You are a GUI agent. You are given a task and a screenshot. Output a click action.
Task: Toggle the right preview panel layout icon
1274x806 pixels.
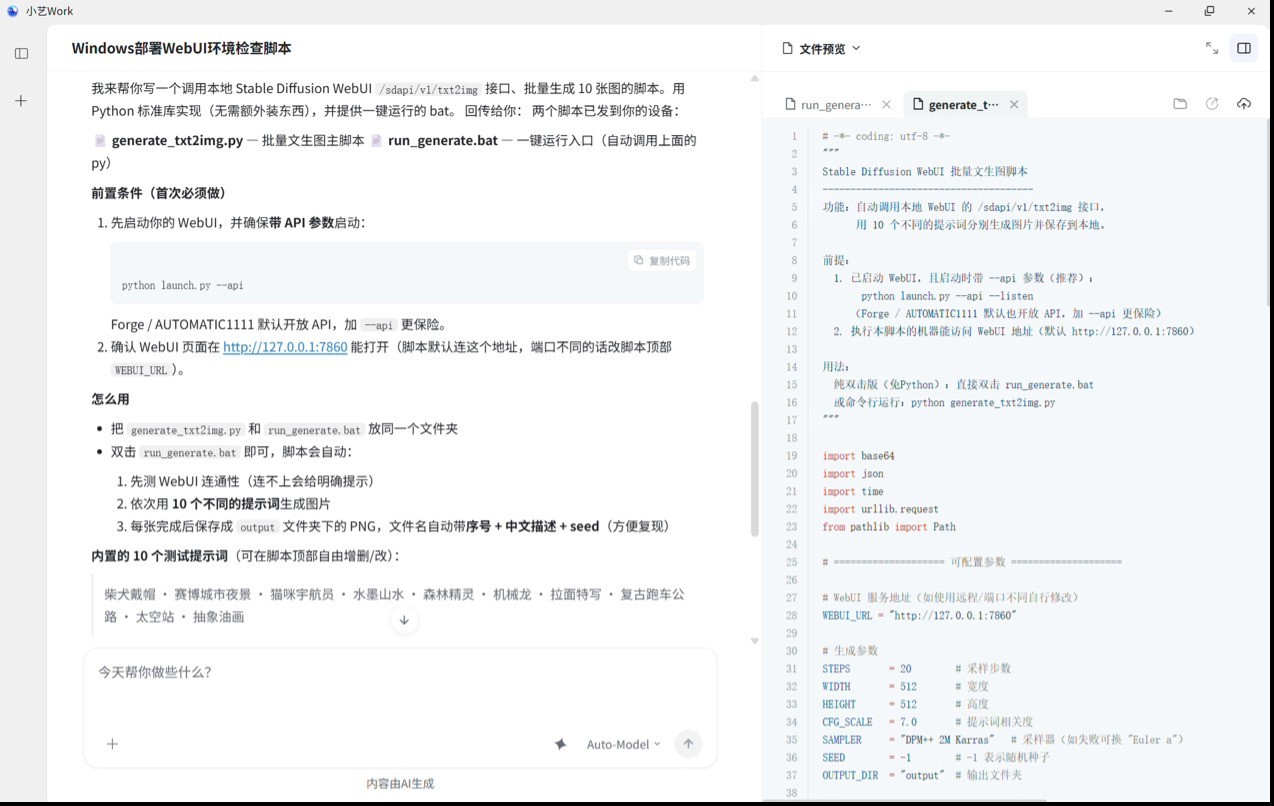click(x=1244, y=48)
